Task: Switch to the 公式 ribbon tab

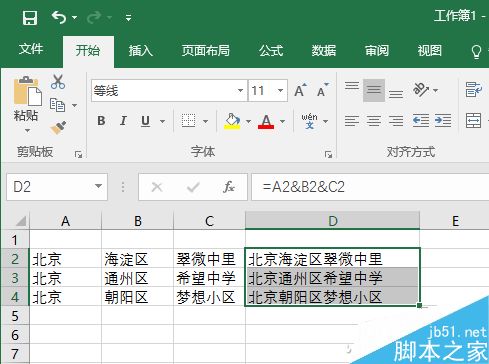Action: click(x=271, y=51)
